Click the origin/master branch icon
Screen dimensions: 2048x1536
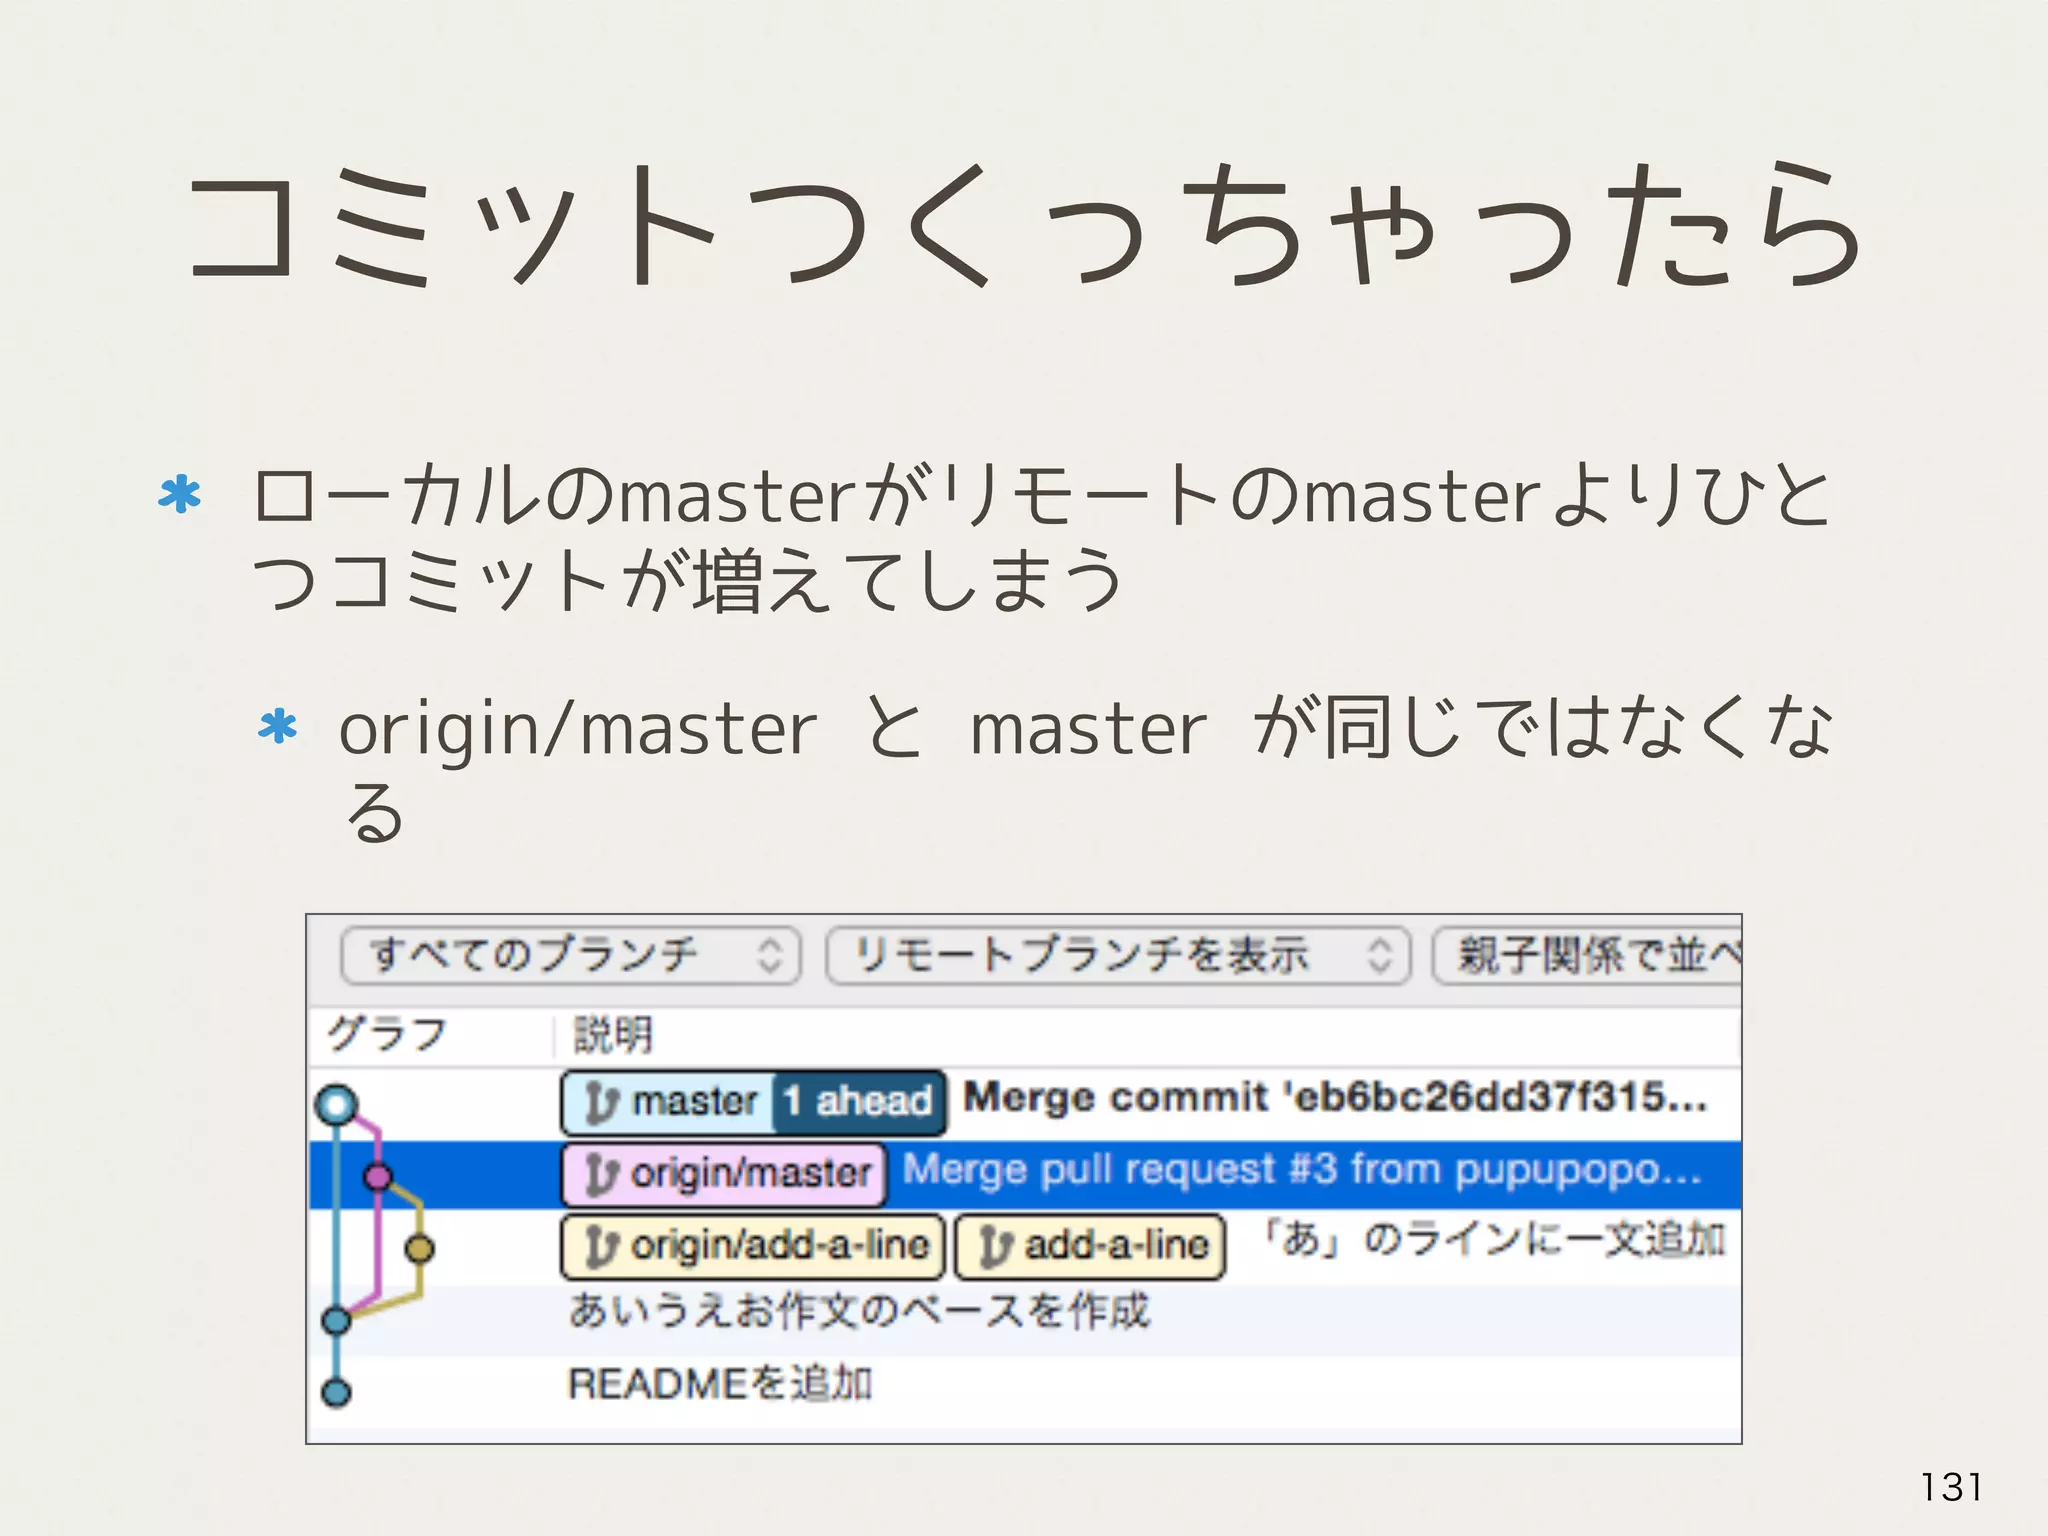click(600, 1174)
